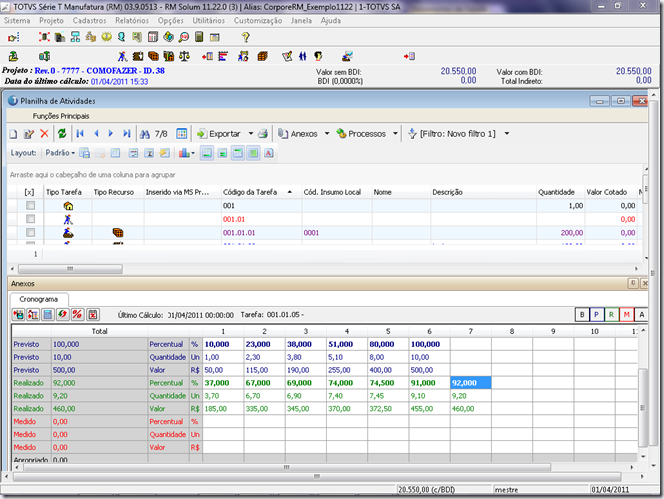Select the highlighted 92,000 cell in period 7
The width and height of the screenshot is (664, 499).
point(471,383)
